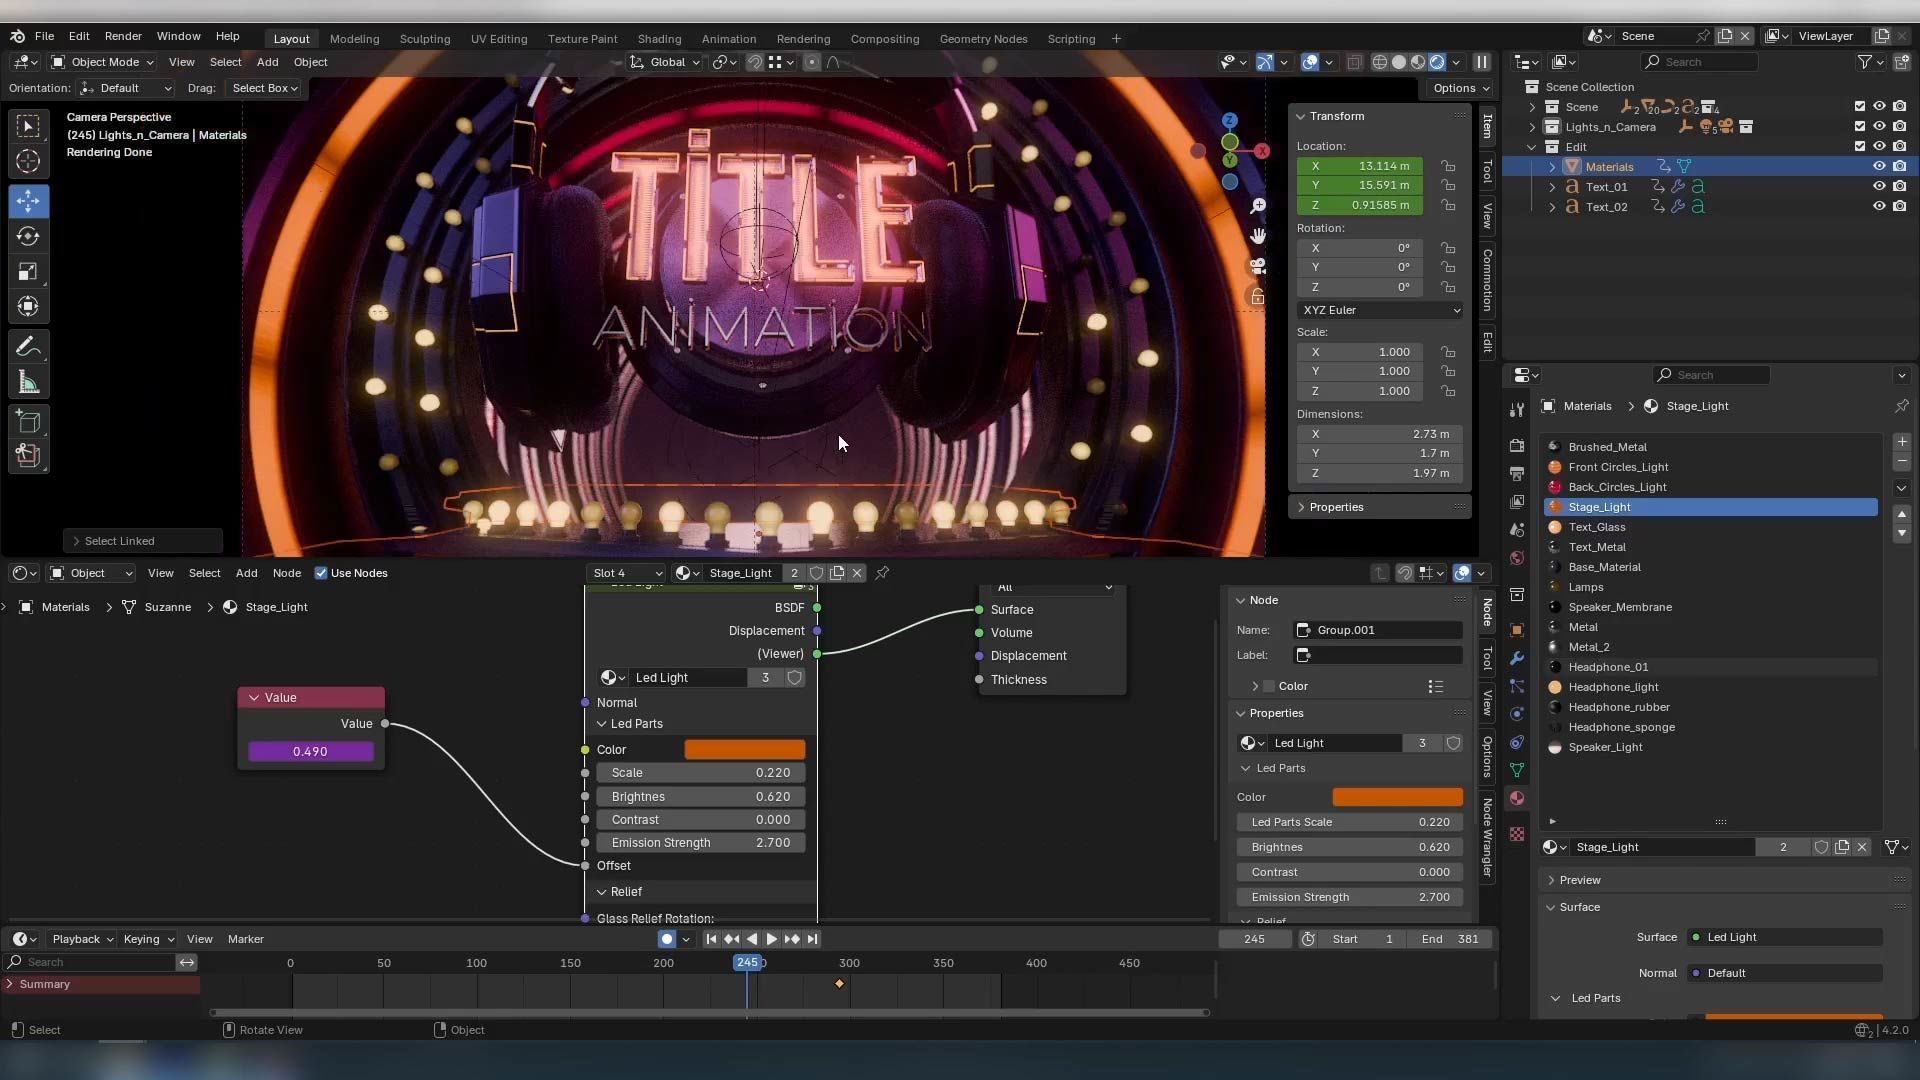The height and width of the screenshot is (1080, 1920).
Task: Toggle Lights_n_Camera collection exclude checkbox
Action: click(x=1859, y=127)
